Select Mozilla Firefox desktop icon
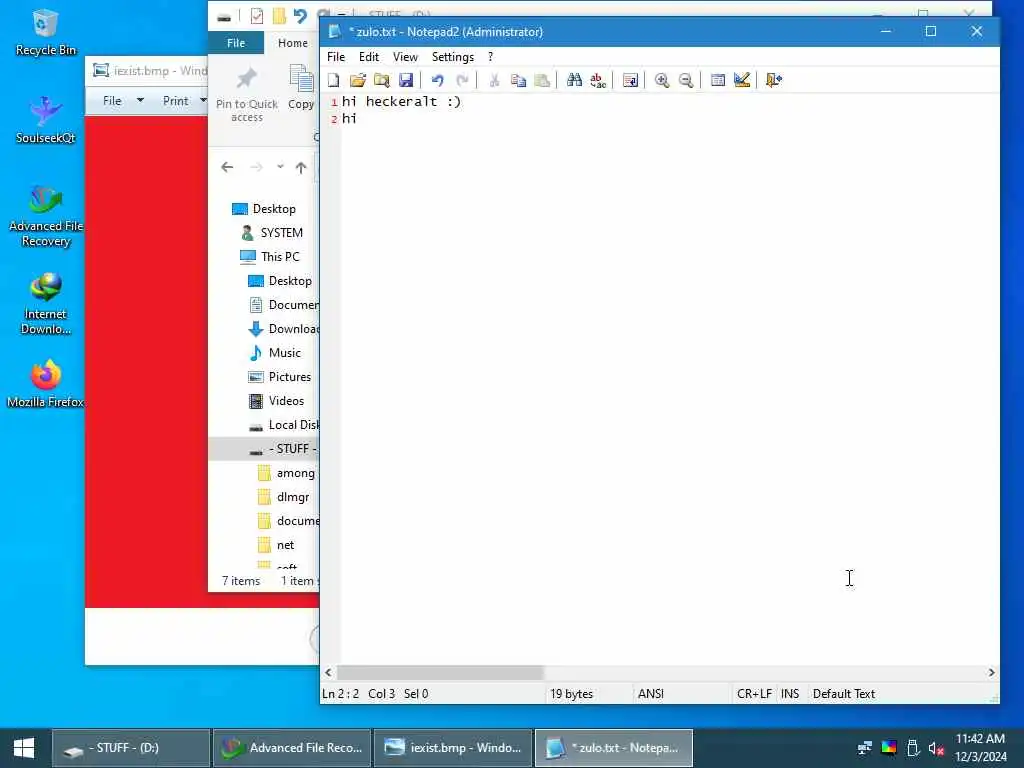Viewport: 1024px width, 768px height. [45, 383]
